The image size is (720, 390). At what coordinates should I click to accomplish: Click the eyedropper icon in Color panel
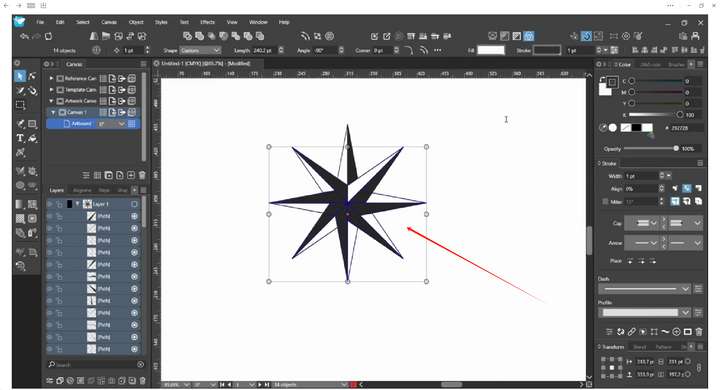pyautogui.click(x=602, y=128)
